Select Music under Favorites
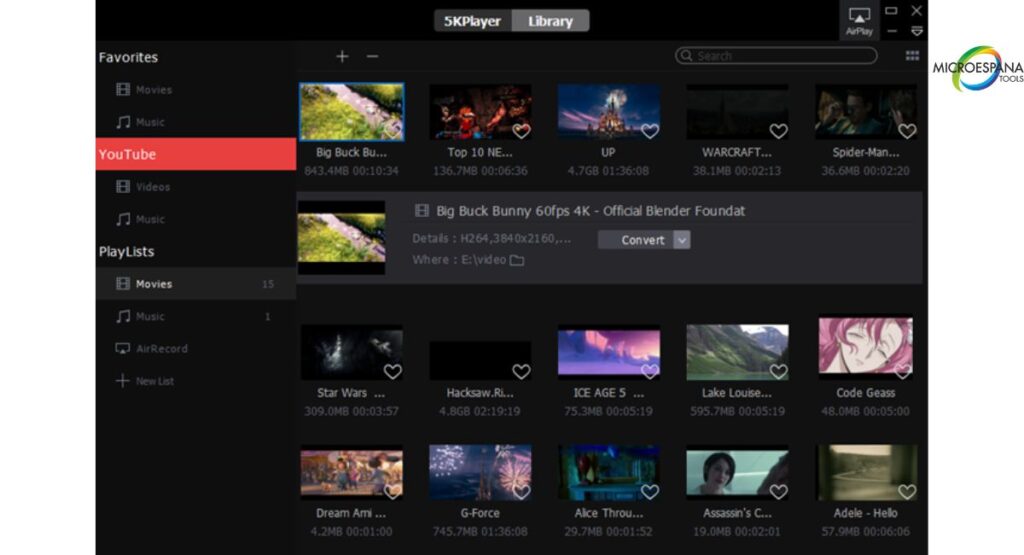 [150, 122]
